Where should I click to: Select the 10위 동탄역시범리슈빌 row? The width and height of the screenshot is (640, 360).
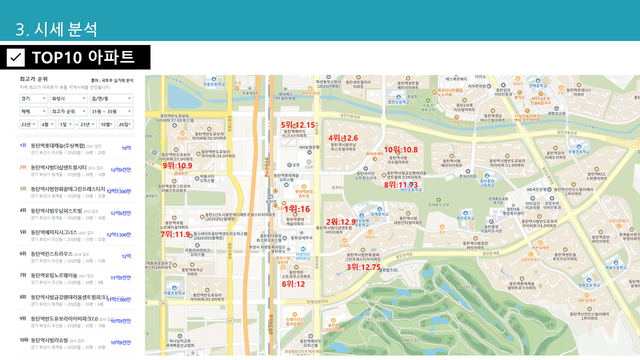coord(76,343)
